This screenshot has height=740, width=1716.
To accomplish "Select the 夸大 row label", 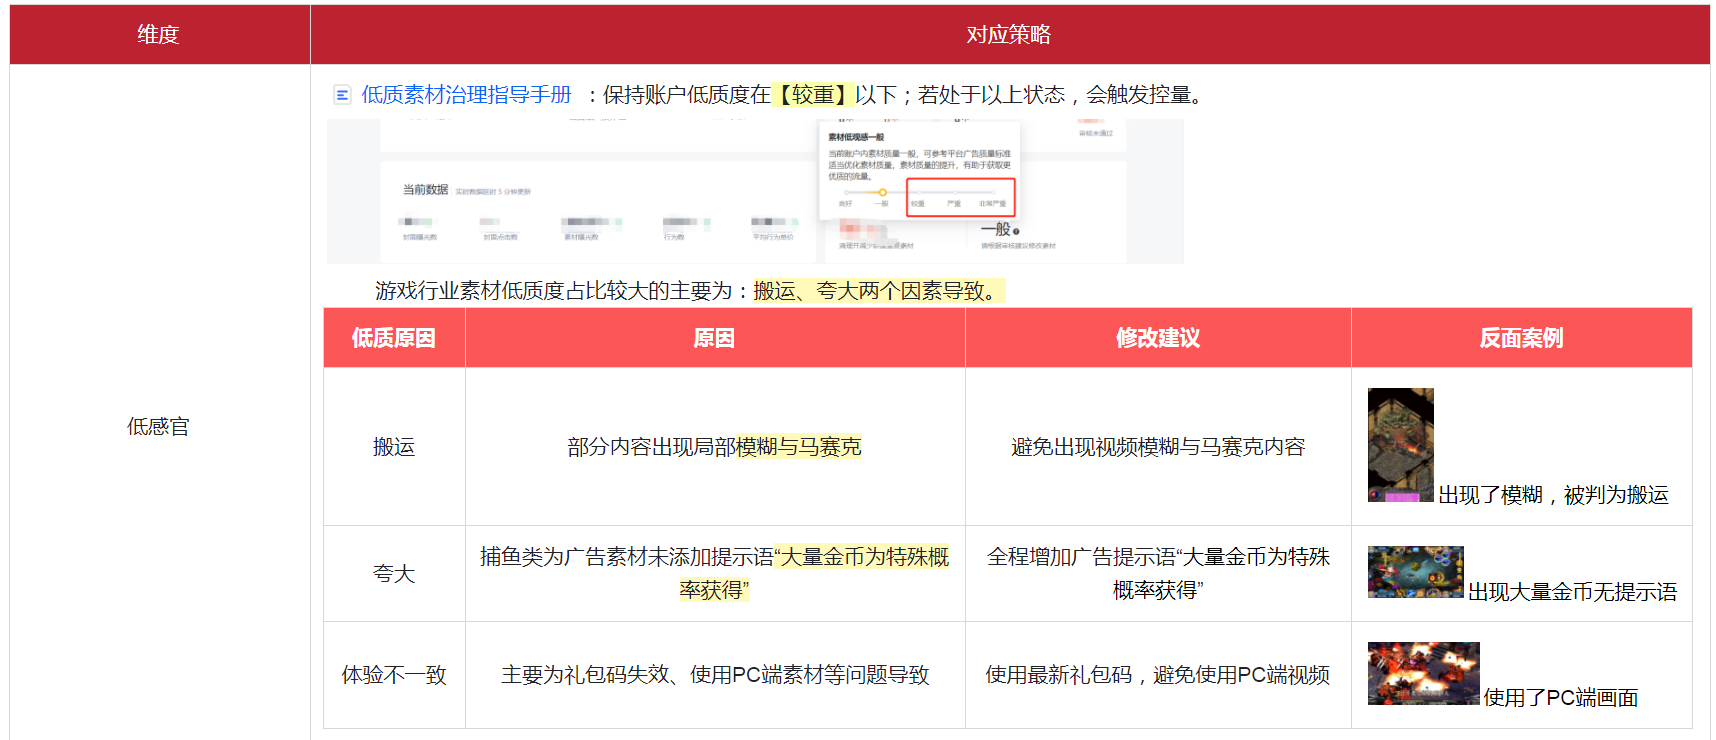I will (x=394, y=574).
